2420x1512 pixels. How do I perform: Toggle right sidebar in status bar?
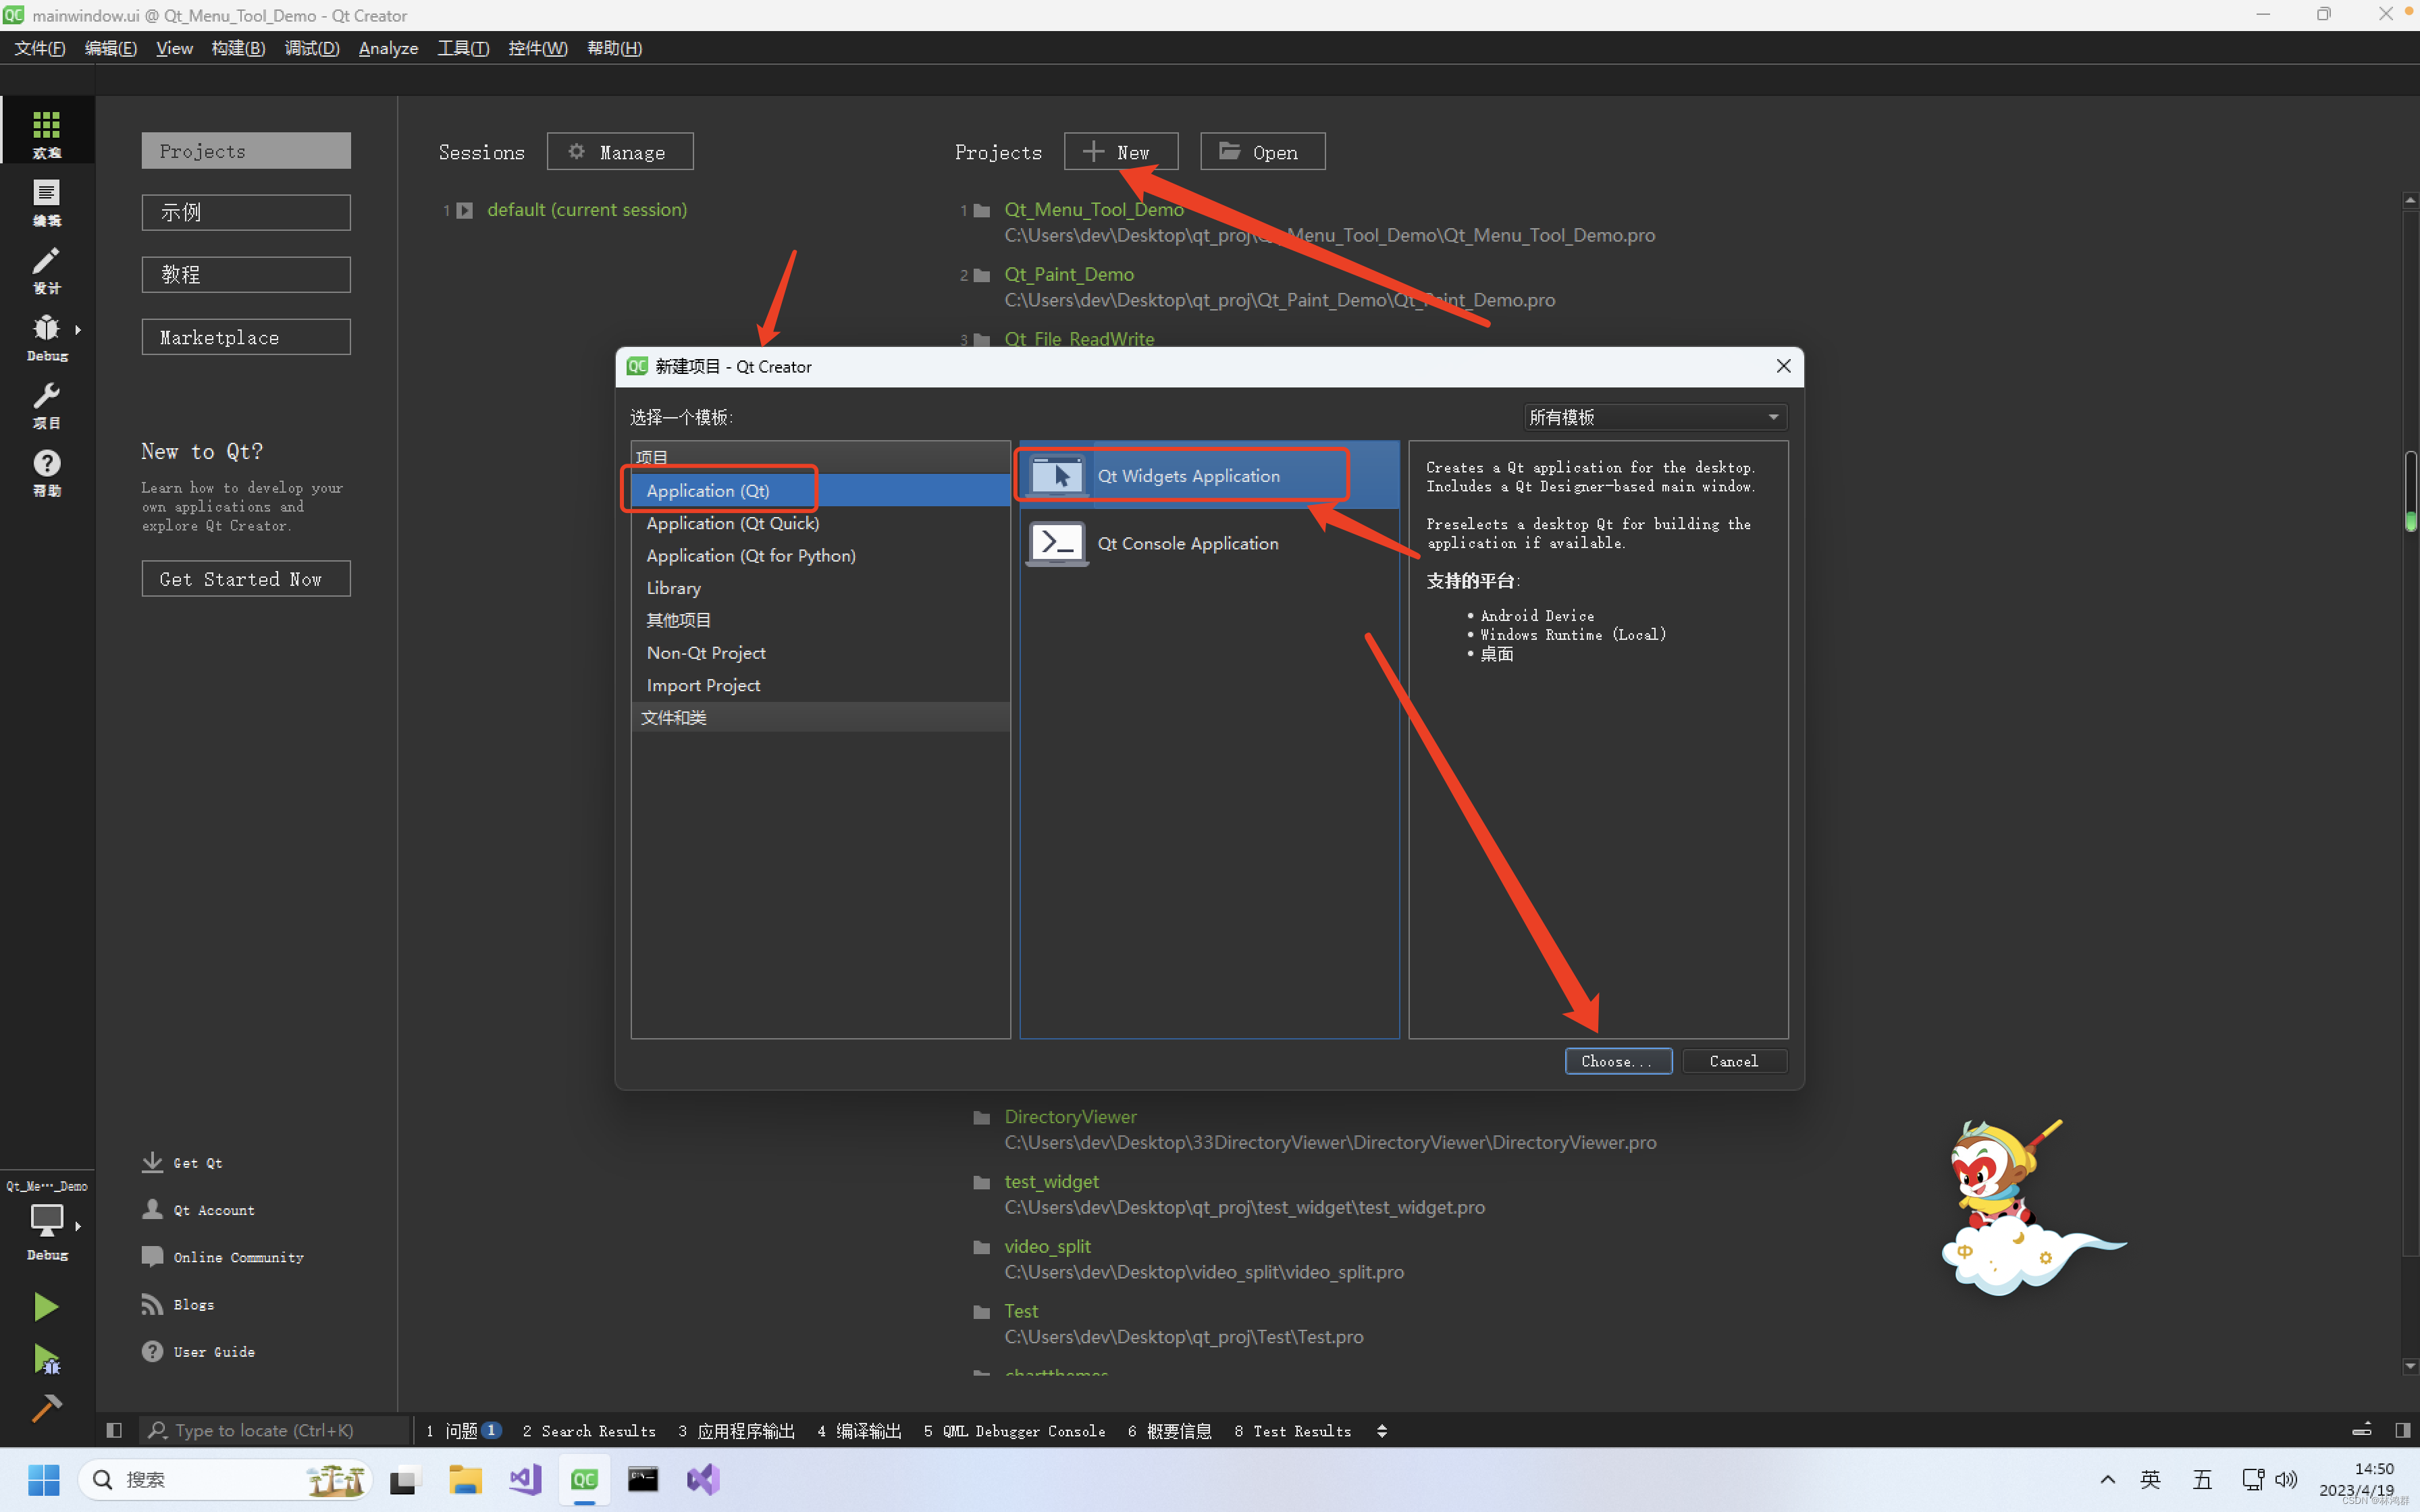(x=2402, y=1430)
